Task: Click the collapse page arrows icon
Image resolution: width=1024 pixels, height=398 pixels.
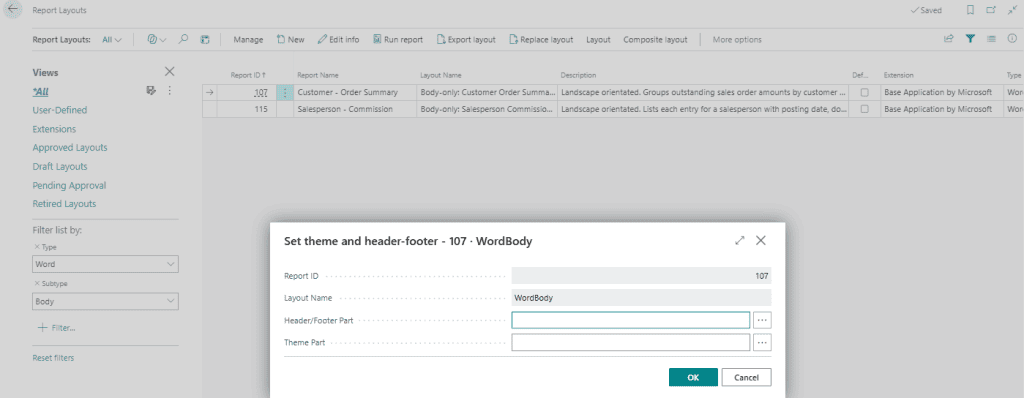Action: click(x=1012, y=10)
